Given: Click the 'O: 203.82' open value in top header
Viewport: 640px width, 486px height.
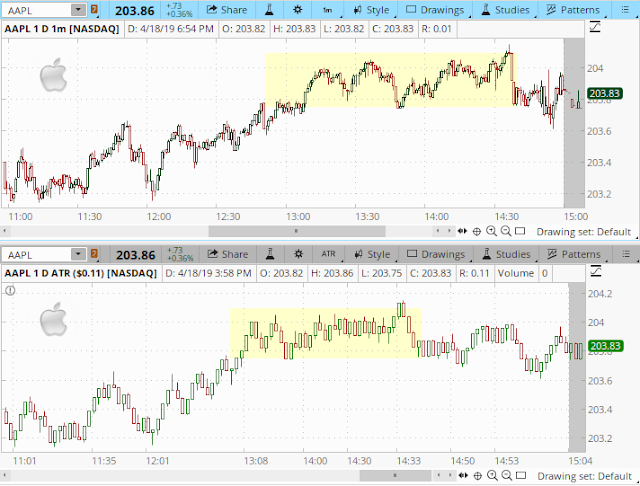Looking at the screenshot, I should 244,29.
